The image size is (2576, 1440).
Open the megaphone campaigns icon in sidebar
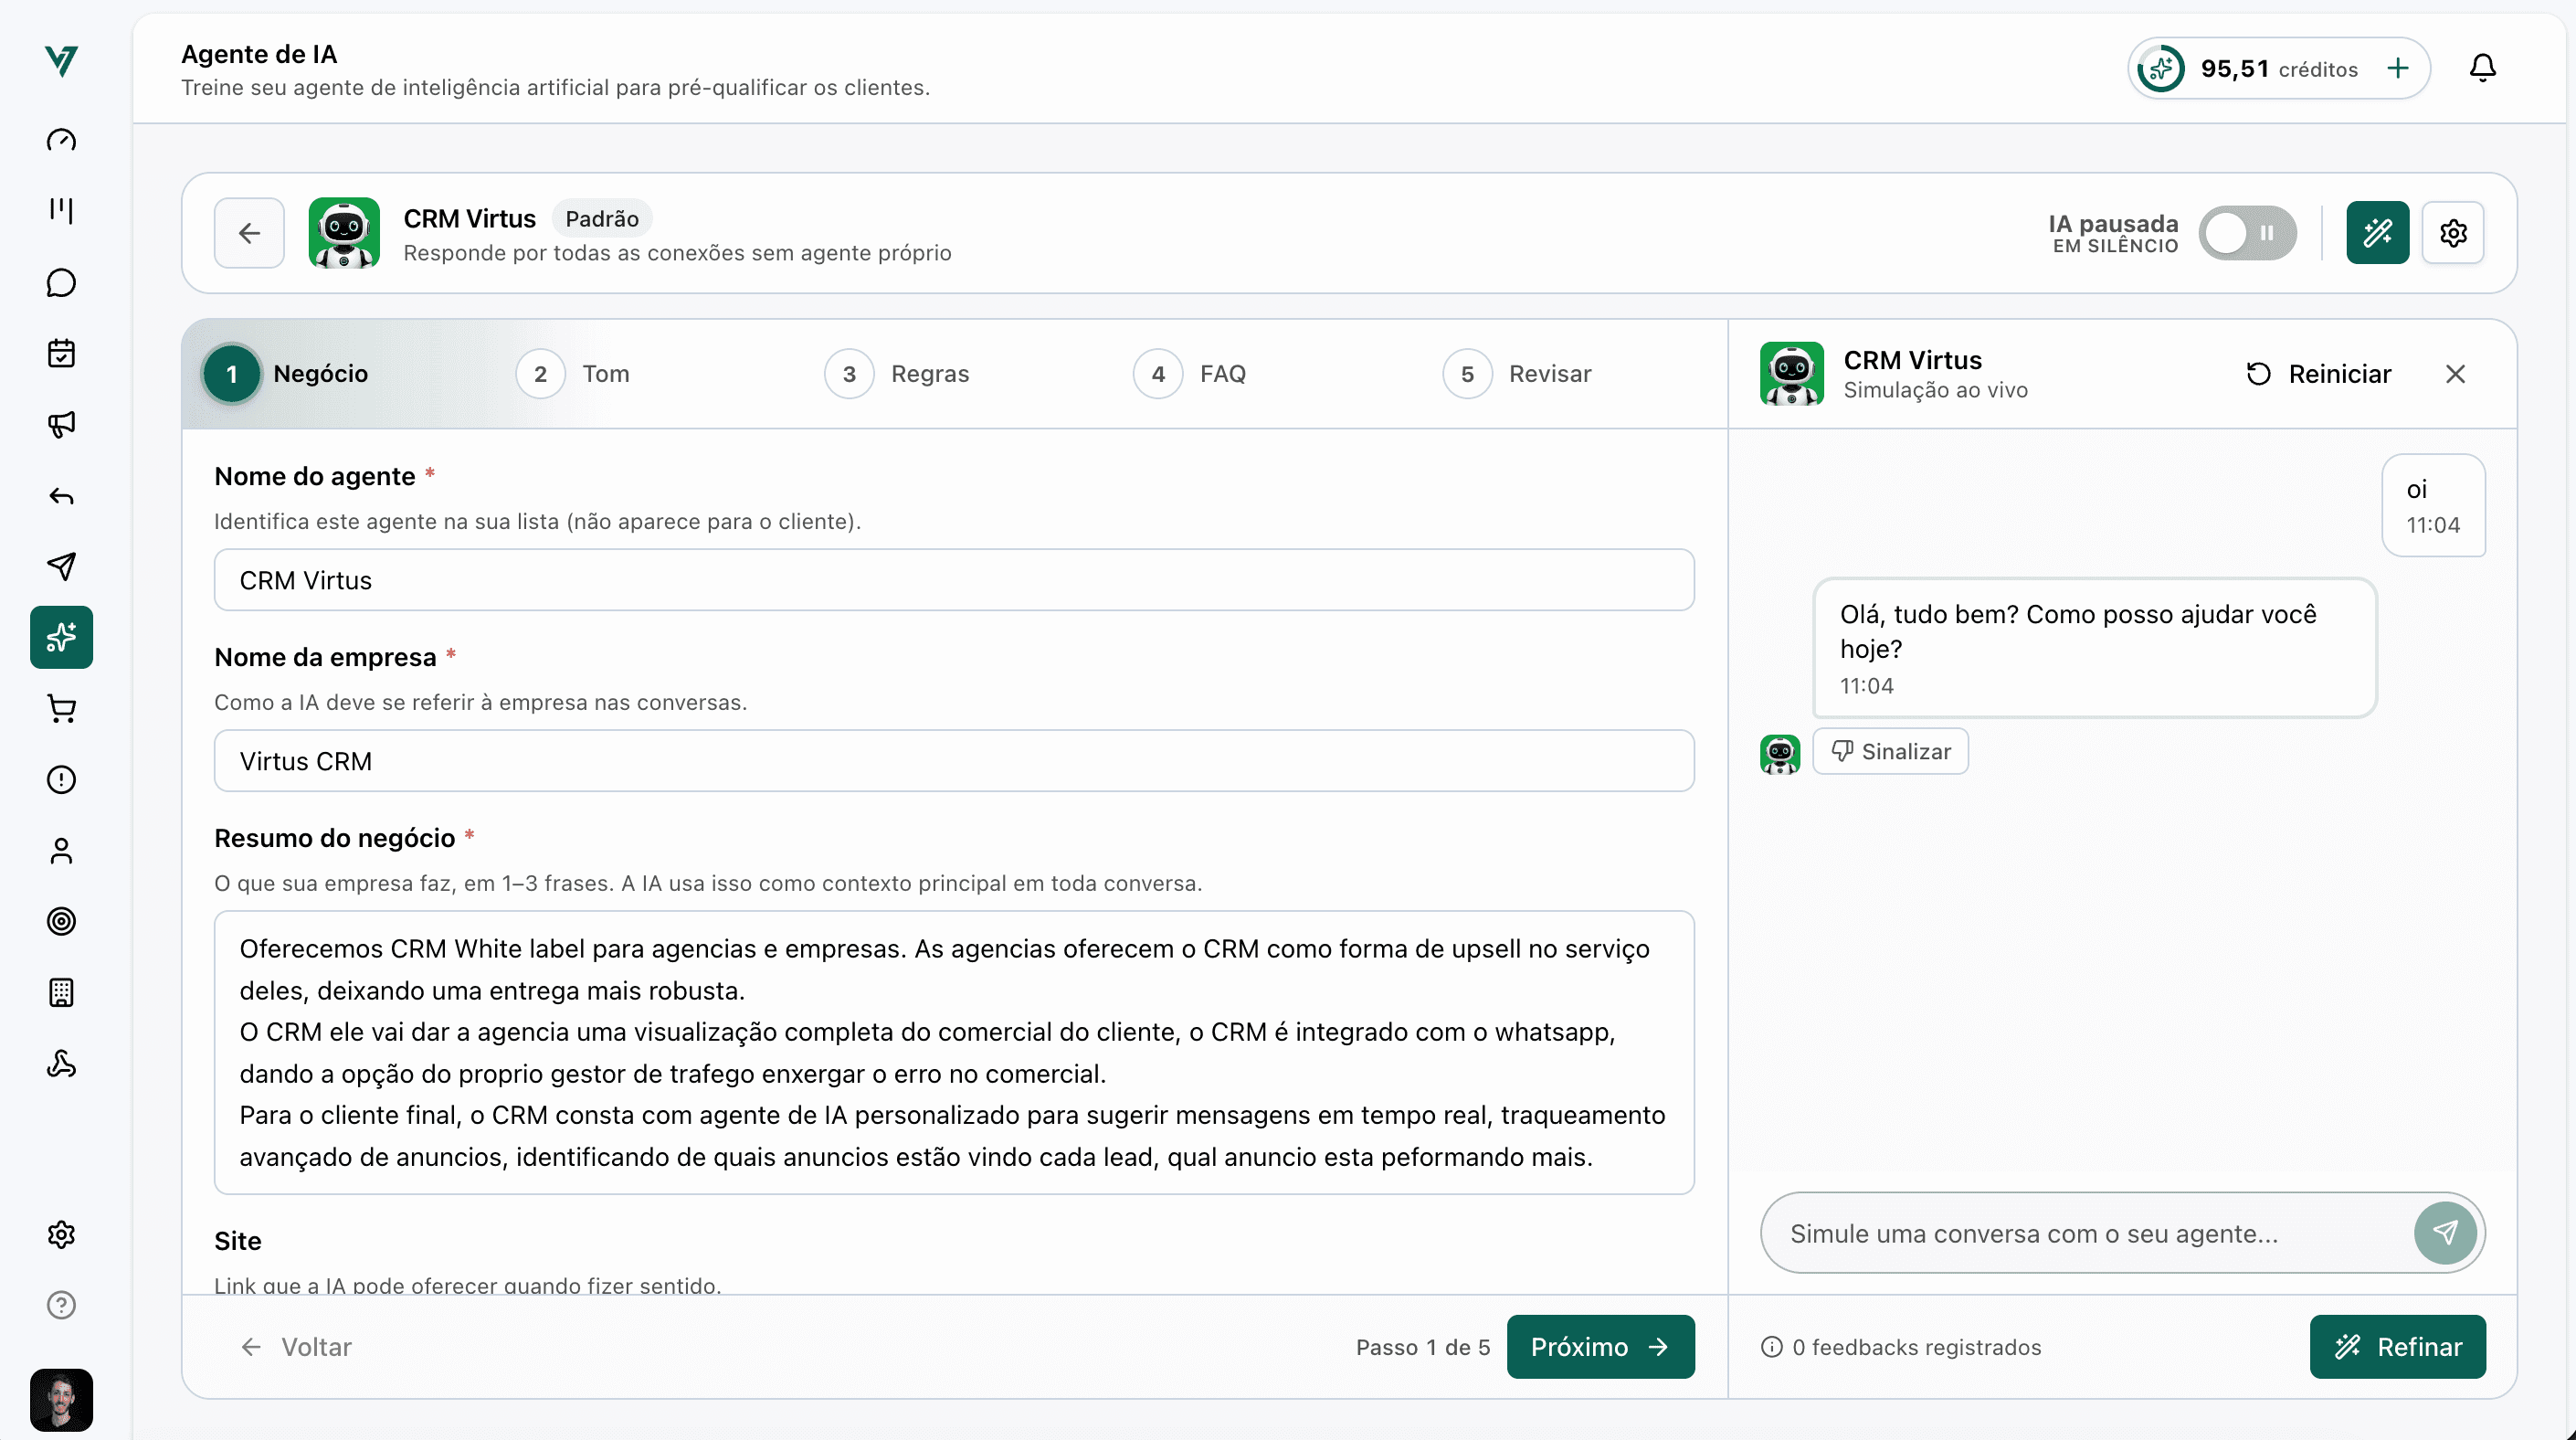61,424
